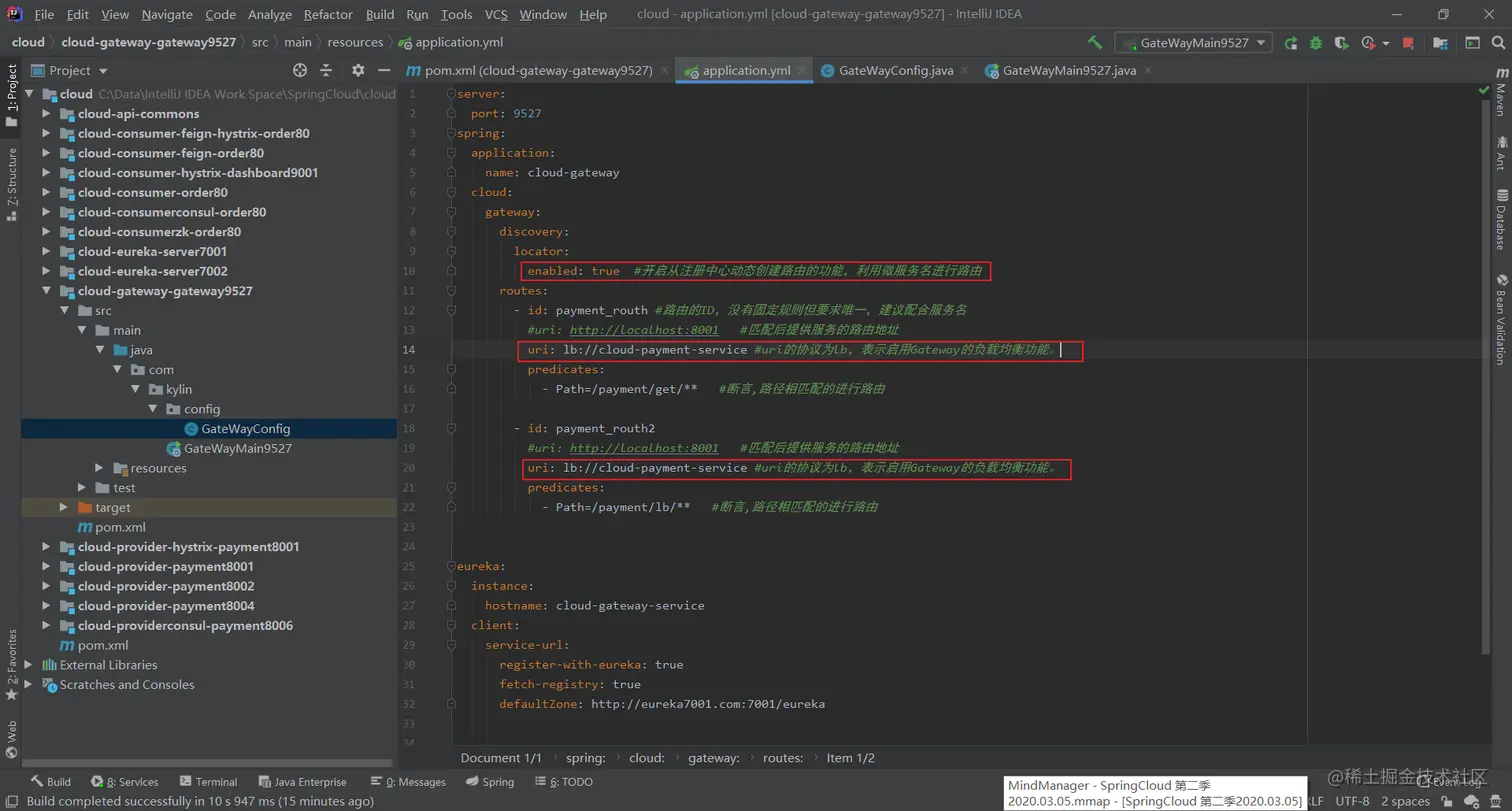Toggle the Web side tab
Image resolution: width=1512 pixels, height=811 pixels.
(11, 740)
